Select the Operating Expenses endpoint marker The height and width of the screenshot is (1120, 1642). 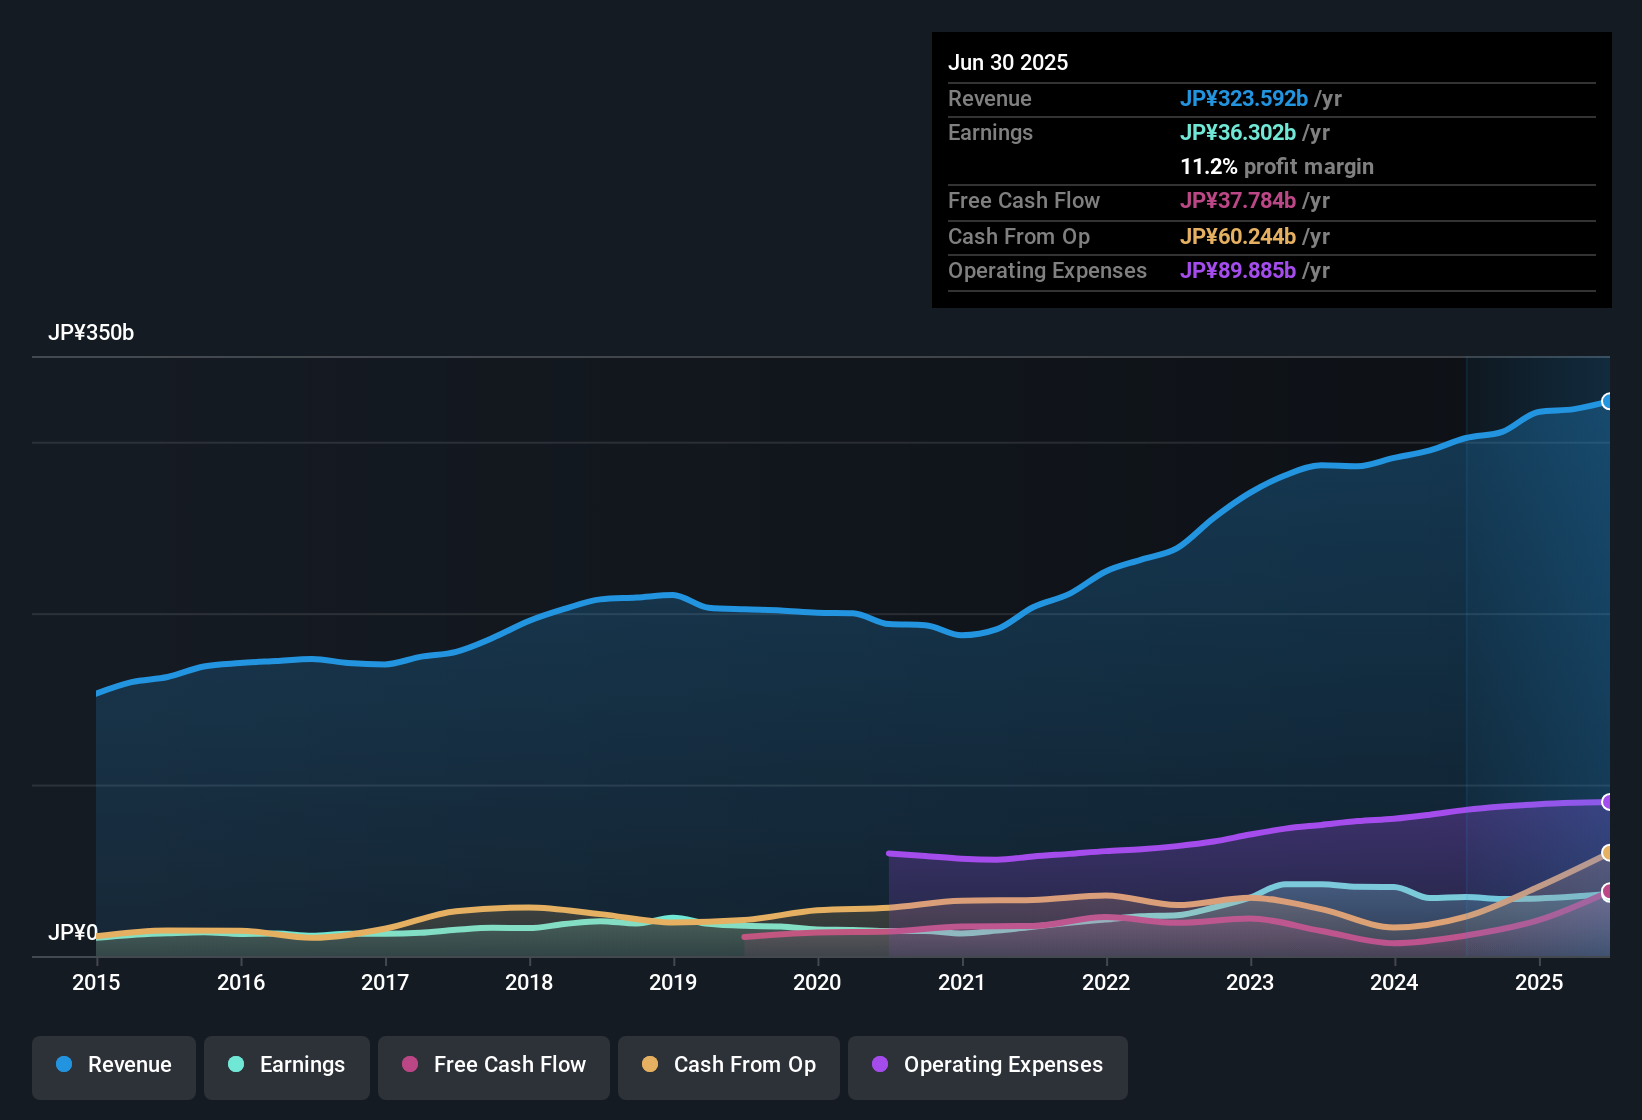click(x=1608, y=802)
